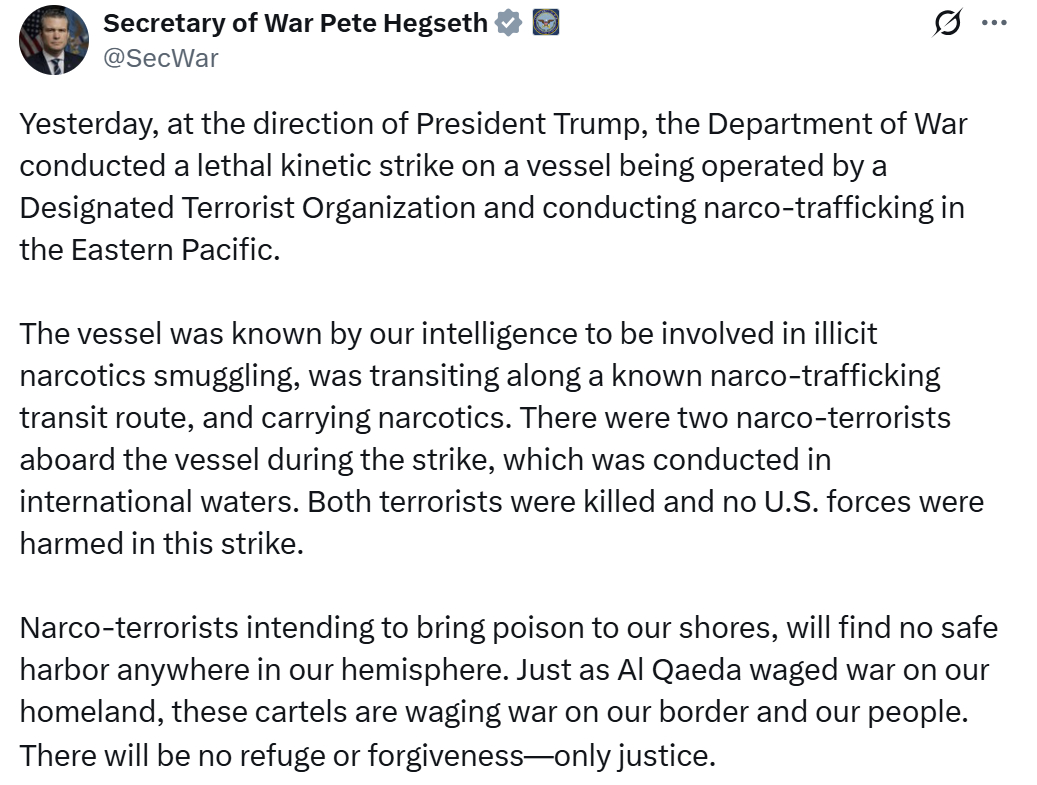Open the profile picture avatar
The width and height of the screenshot is (1037, 785).
coord(54,40)
